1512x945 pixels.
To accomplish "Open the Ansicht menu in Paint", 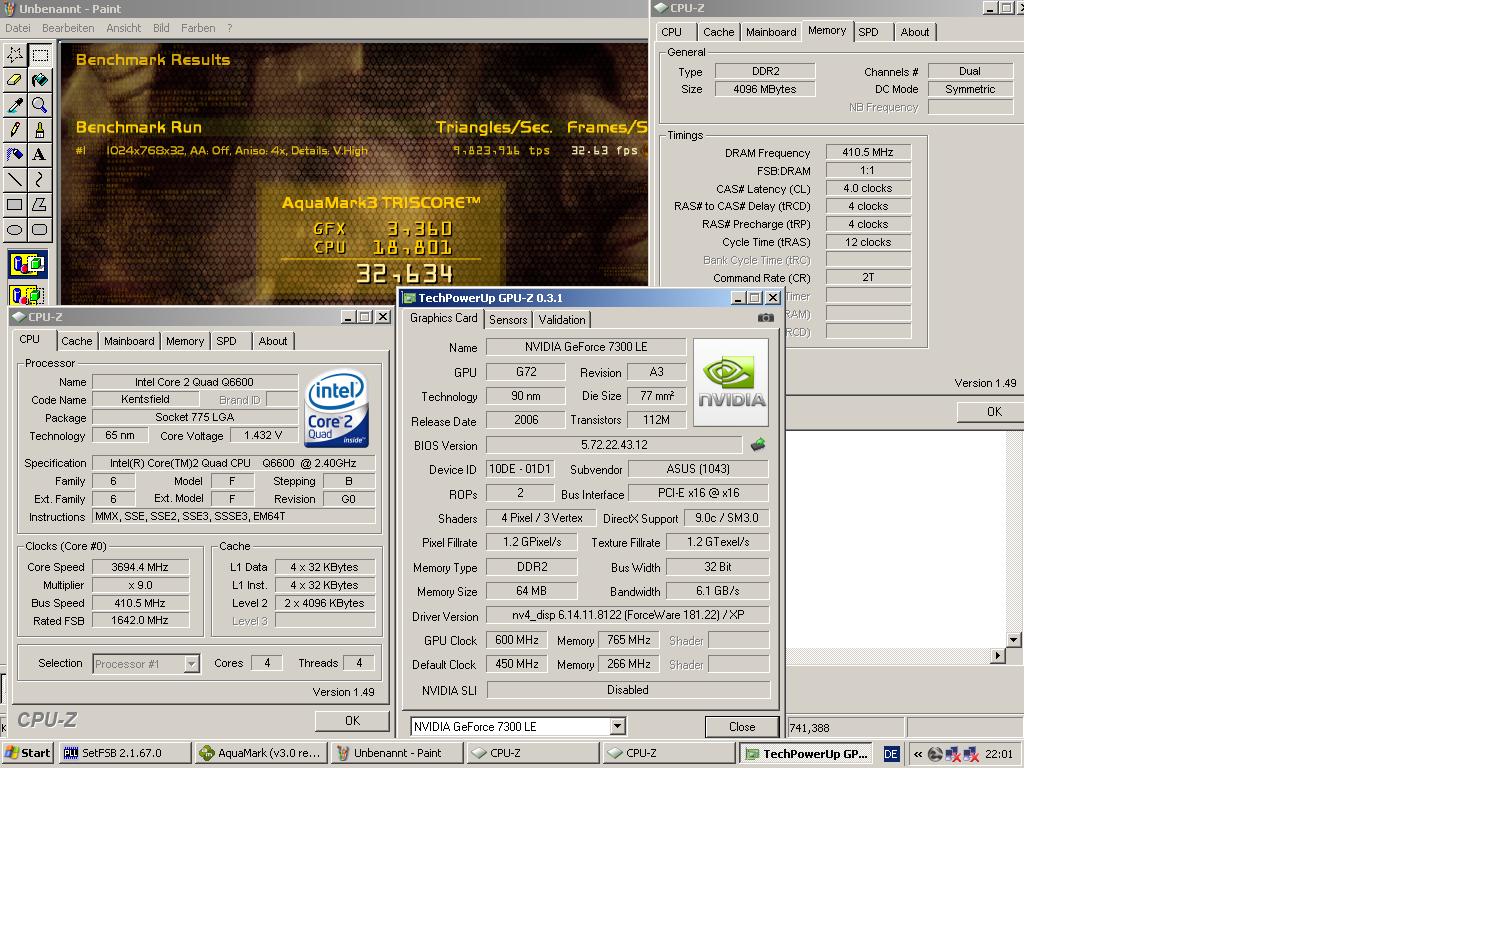I will (124, 28).
